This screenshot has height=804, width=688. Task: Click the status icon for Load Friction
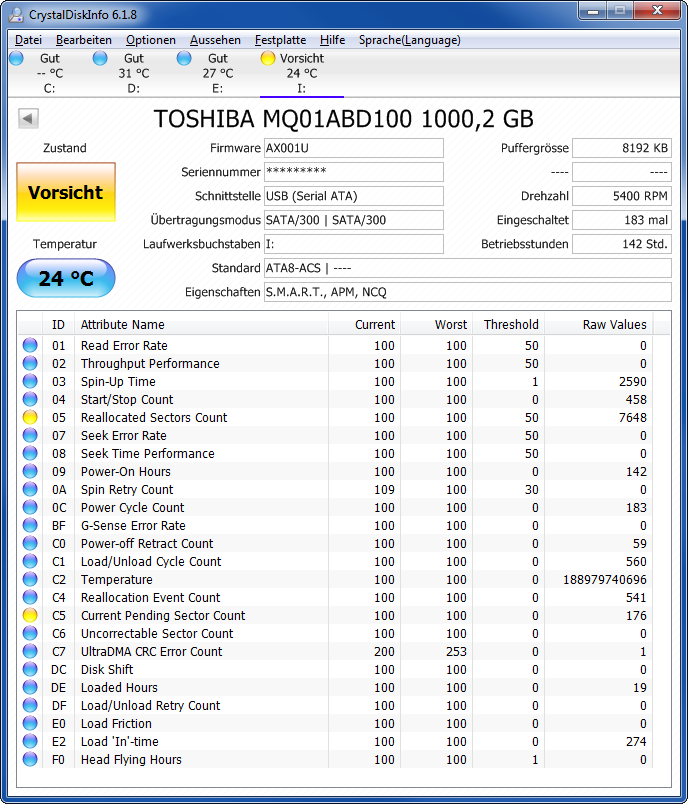pyautogui.click(x=30, y=723)
